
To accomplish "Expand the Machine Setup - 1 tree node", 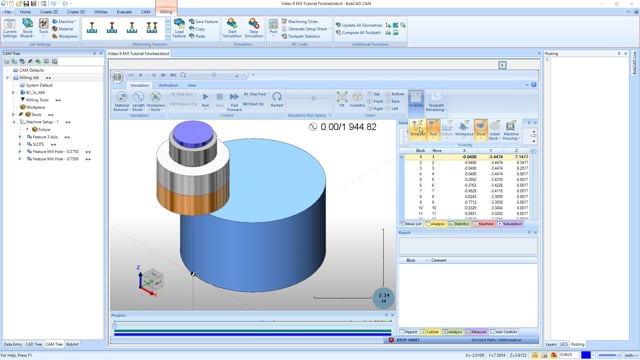I will click(x=14, y=122).
